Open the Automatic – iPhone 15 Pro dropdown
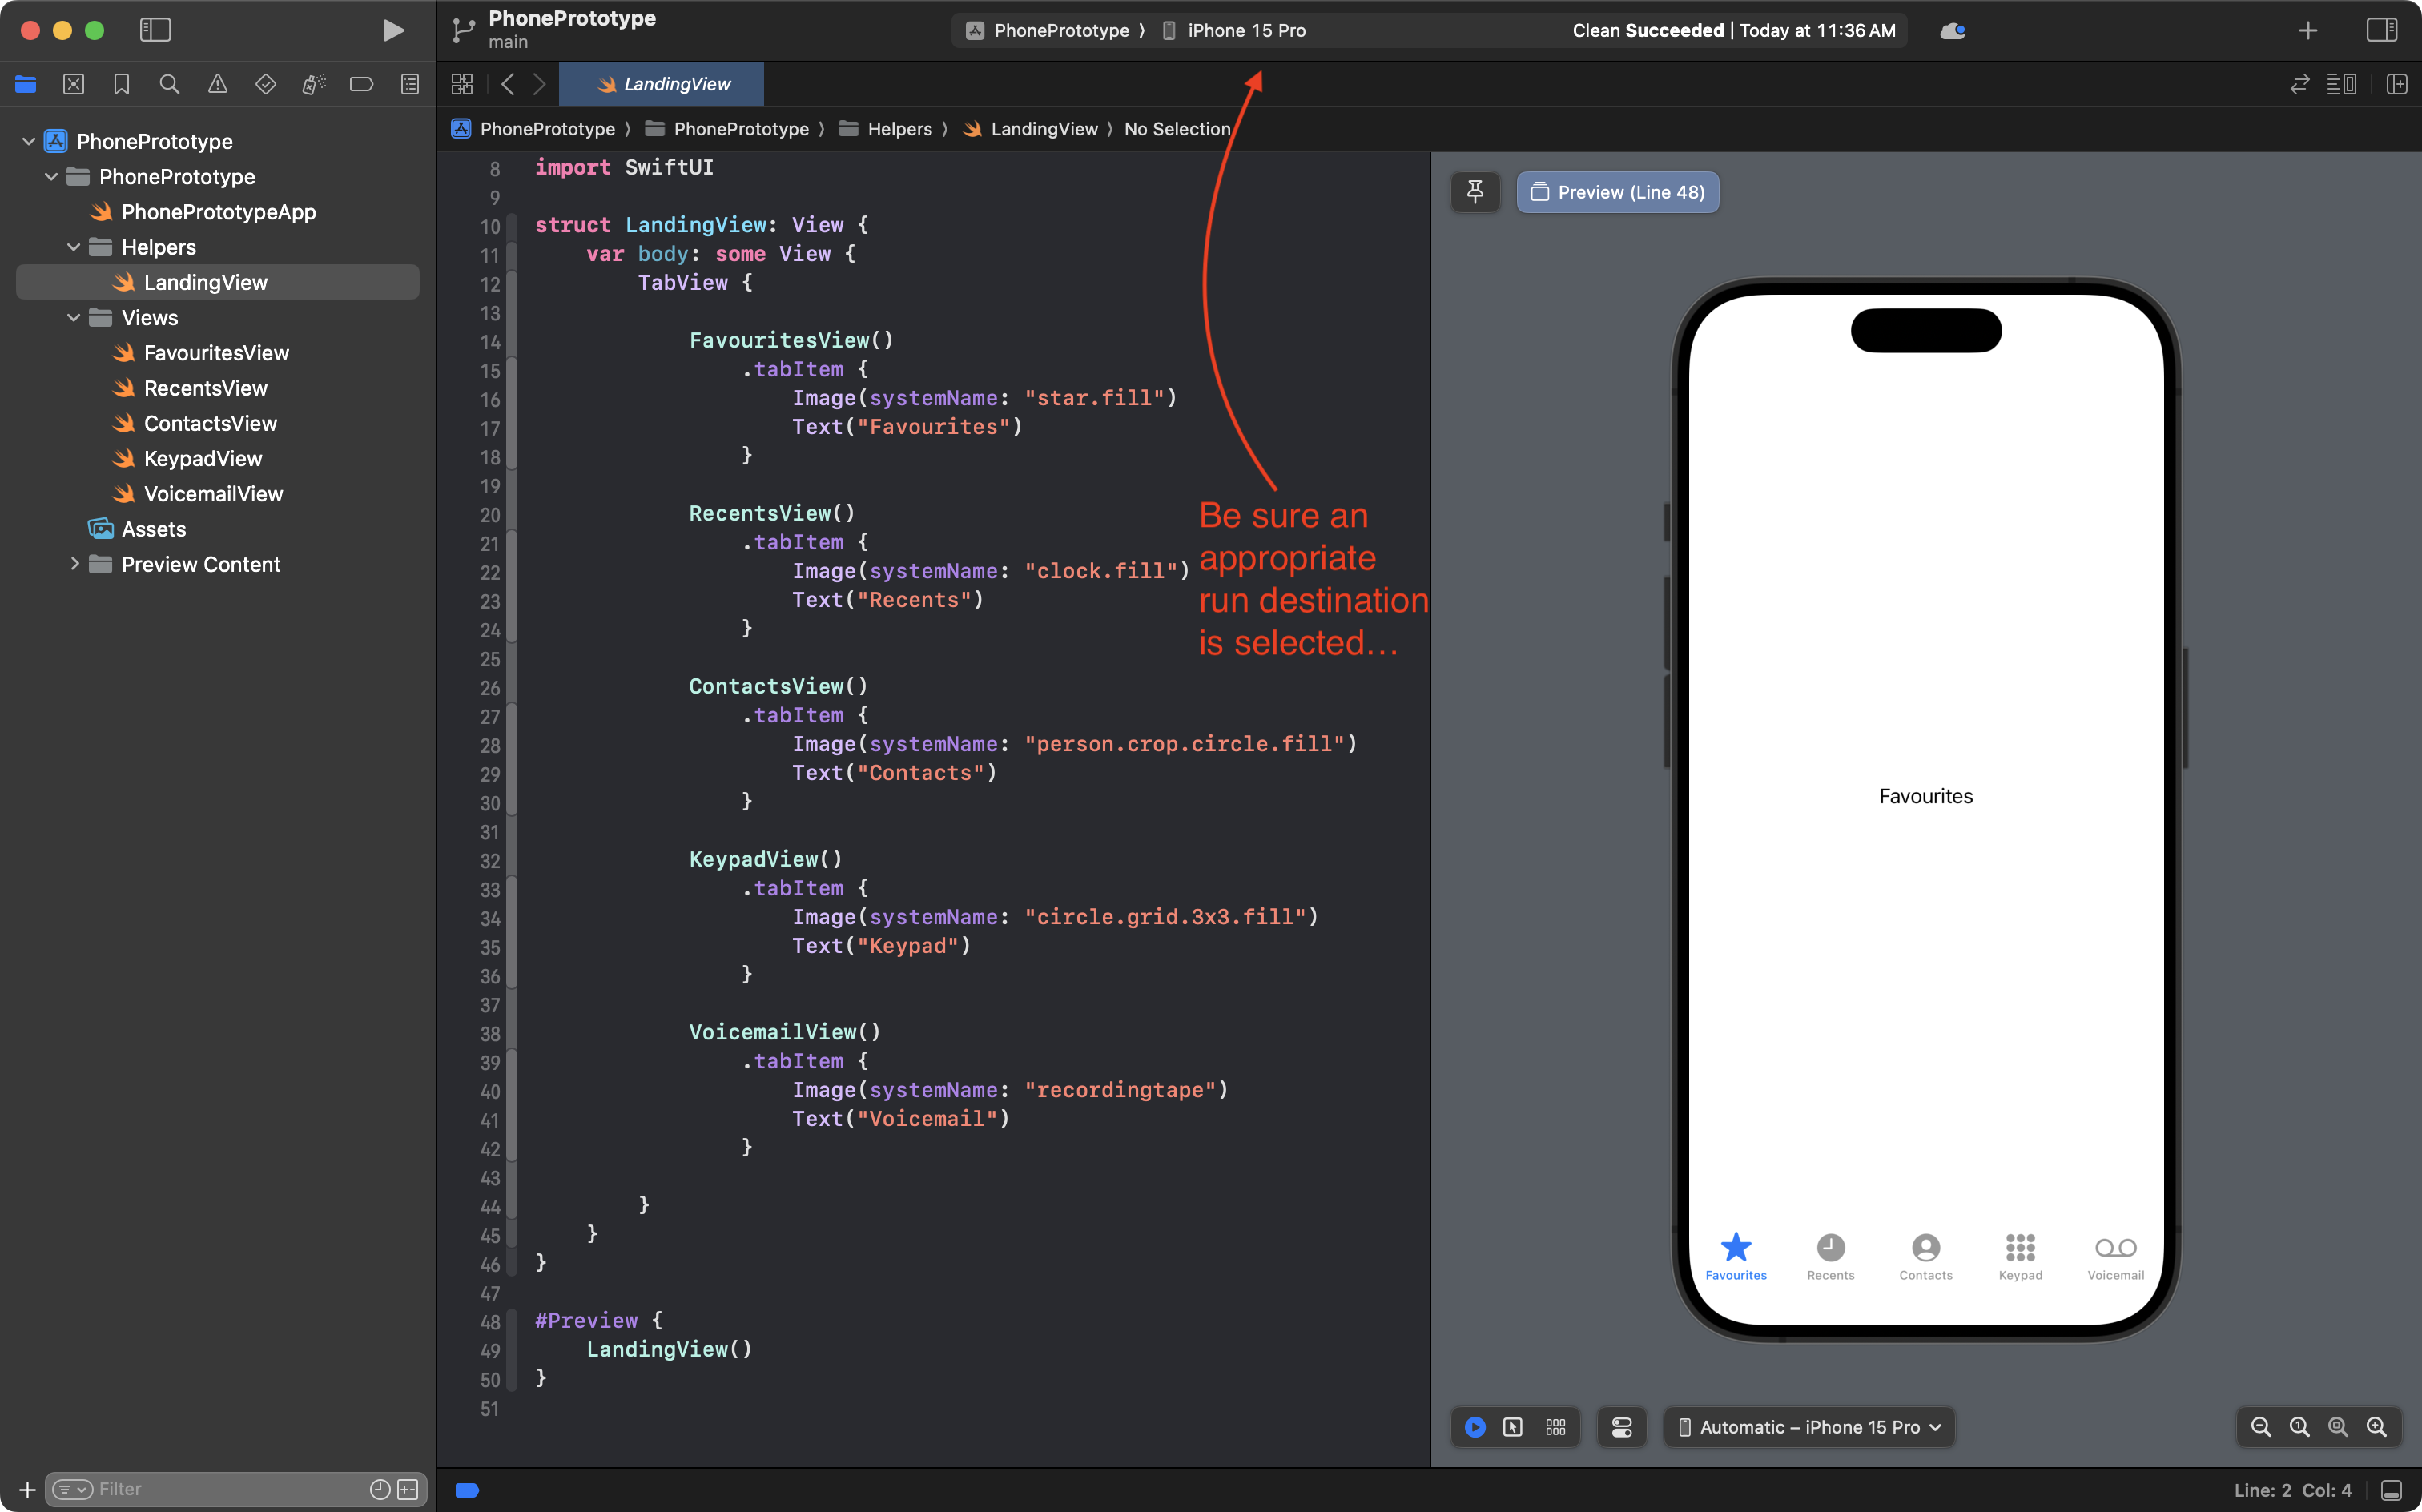The image size is (2422, 1512). click(x=1807, y=1427)
